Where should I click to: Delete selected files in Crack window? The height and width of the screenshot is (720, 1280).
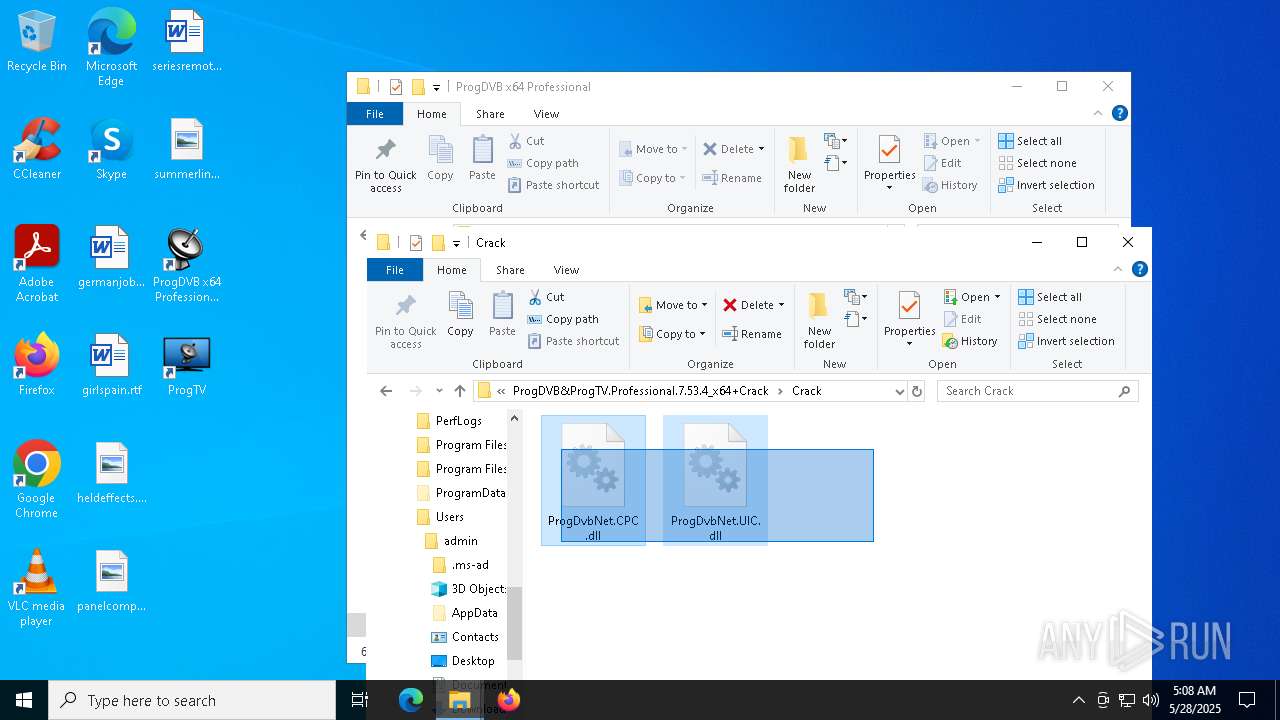pyautogui.click(x=747, y=305)
